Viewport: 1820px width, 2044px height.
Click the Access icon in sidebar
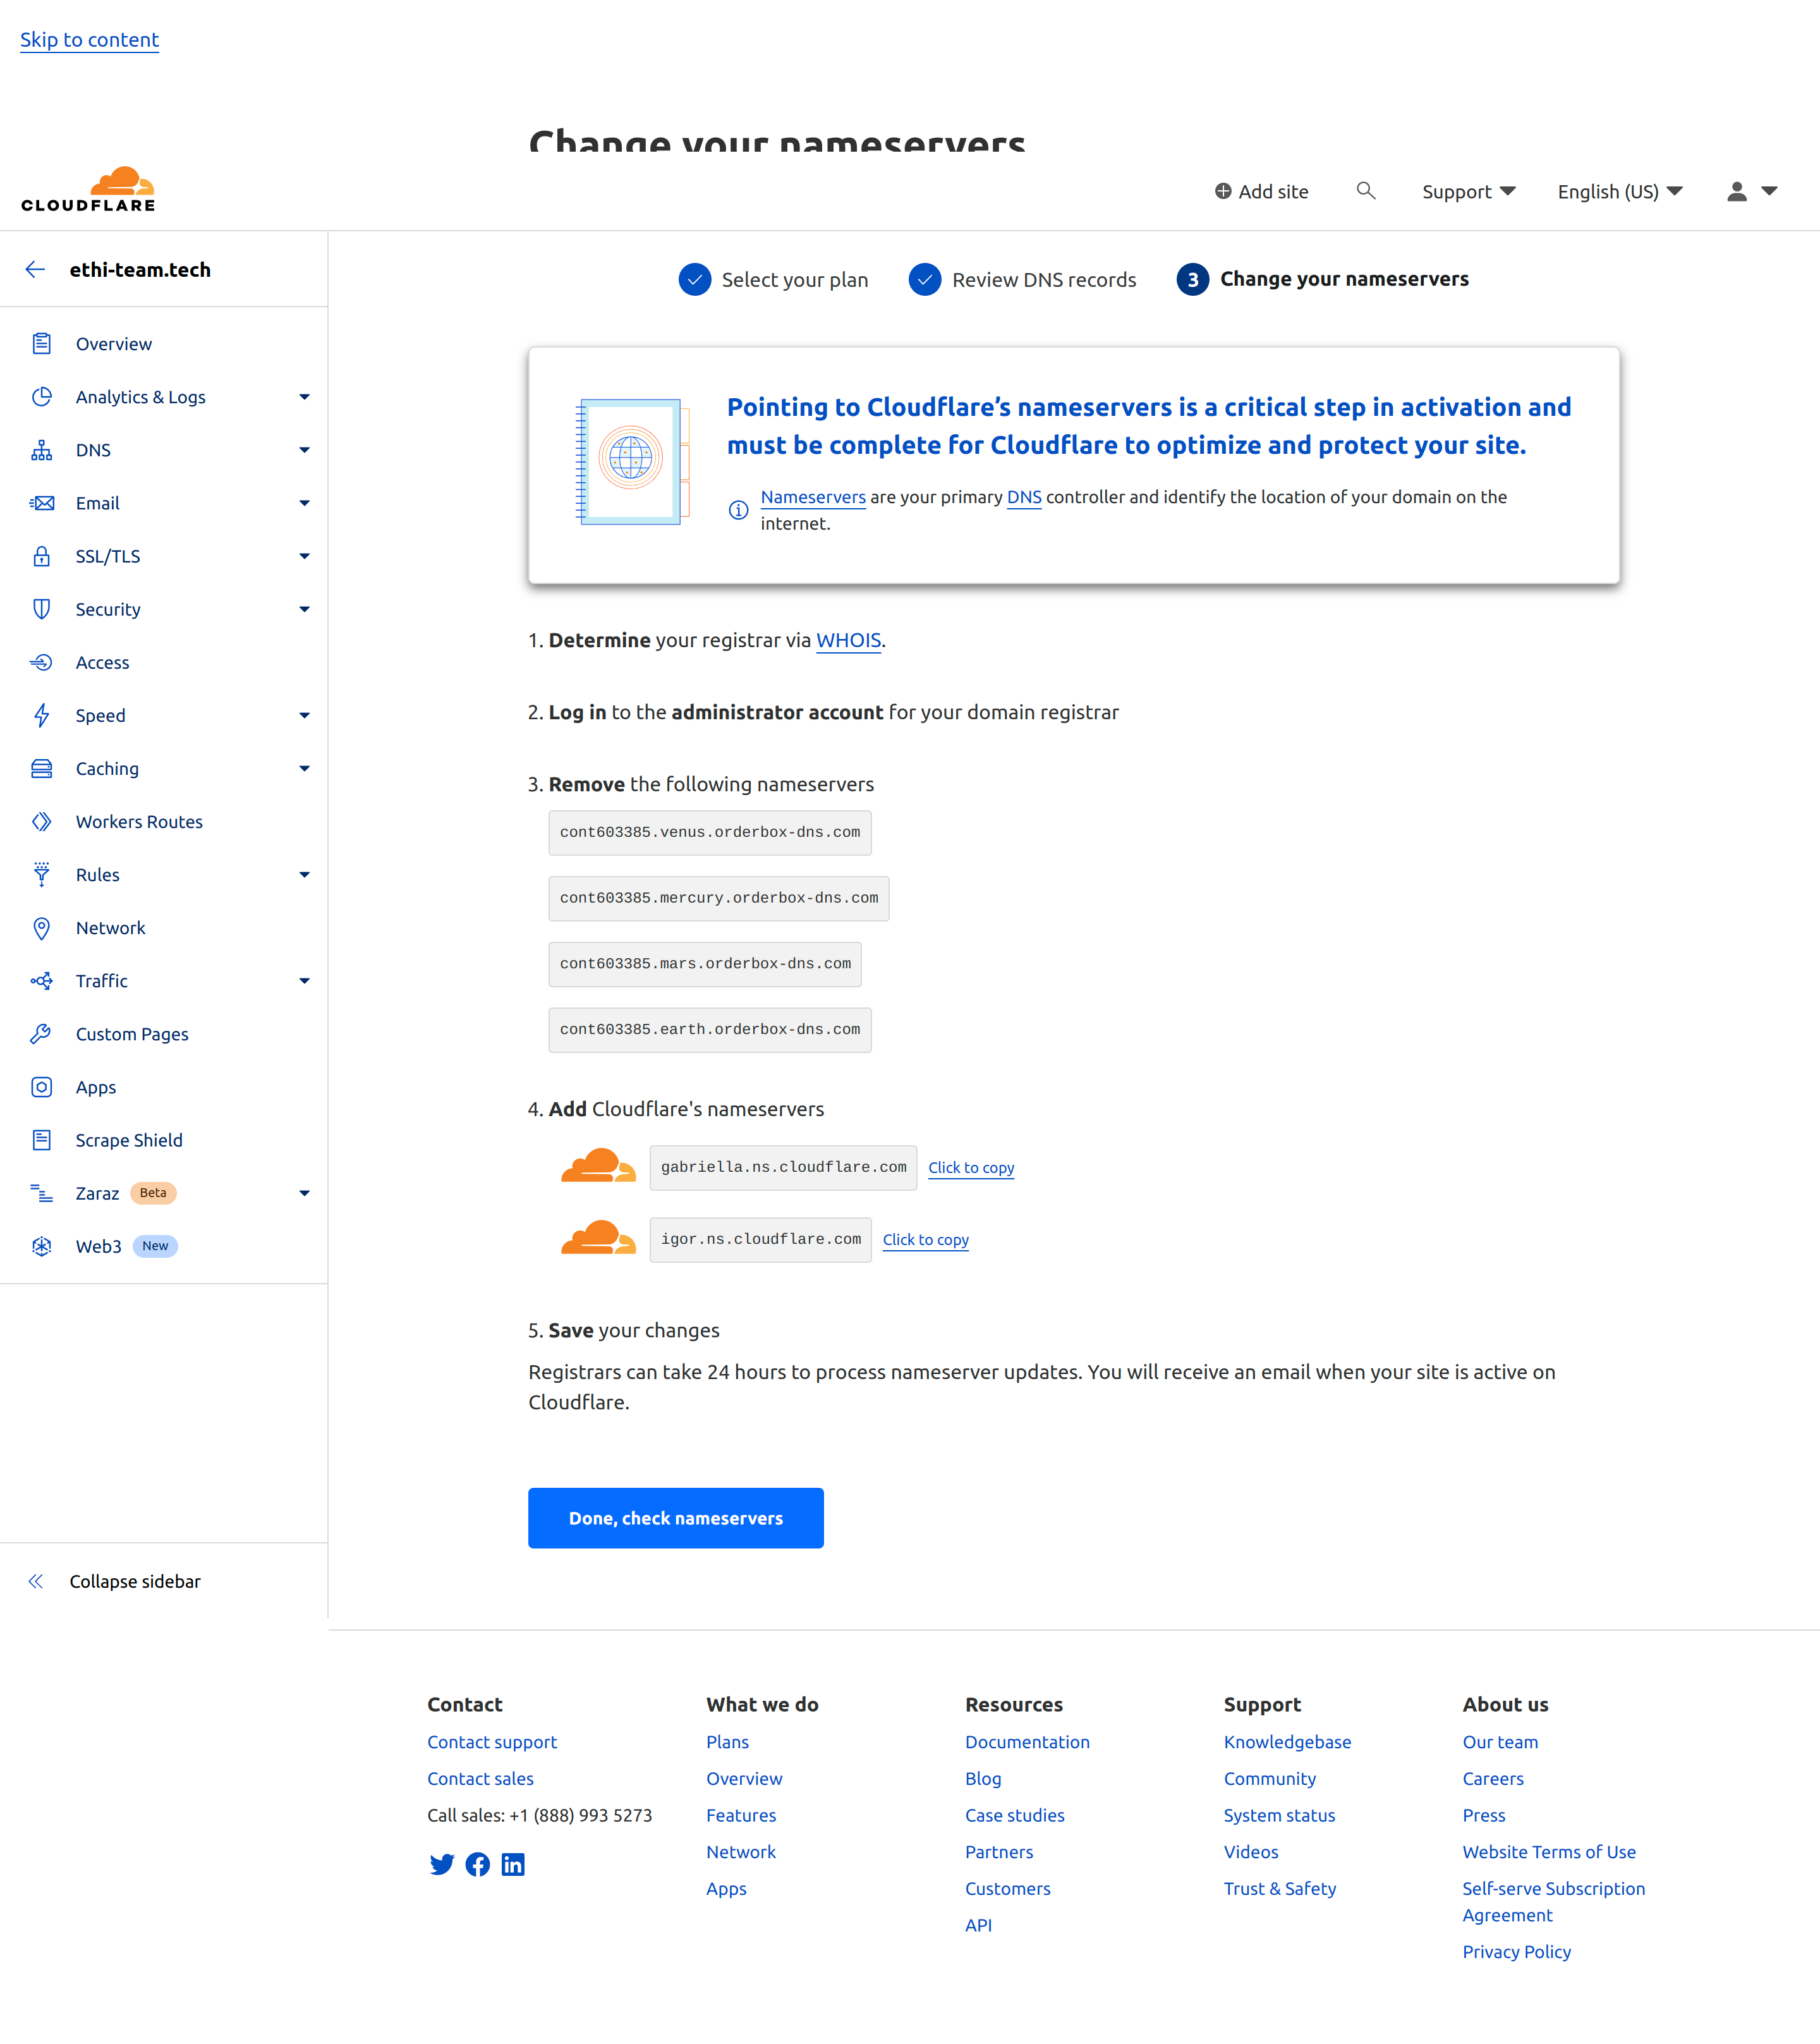click(41, 661)
